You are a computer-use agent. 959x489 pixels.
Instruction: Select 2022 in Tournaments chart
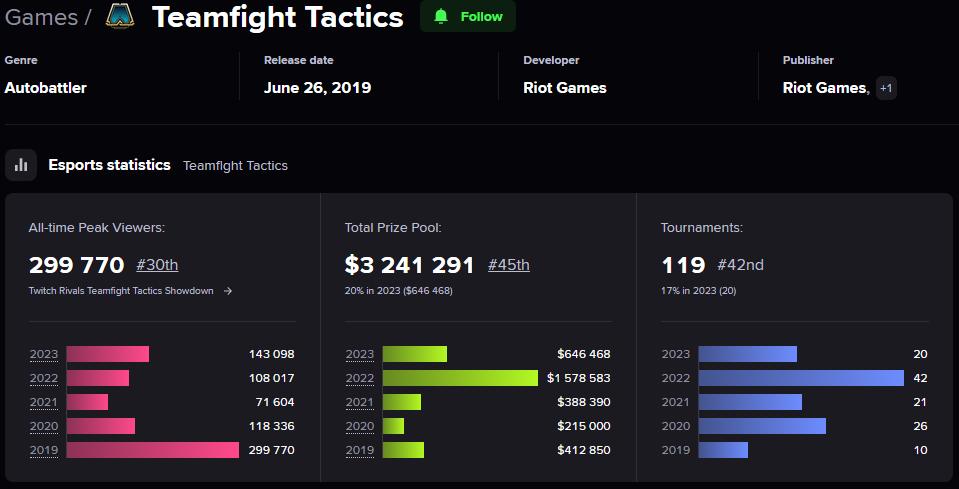click(676, 378)
